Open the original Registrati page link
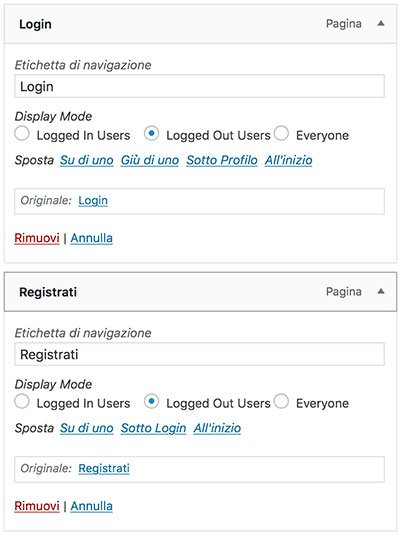This screenshot has width=400, height=535. point(104,468)
